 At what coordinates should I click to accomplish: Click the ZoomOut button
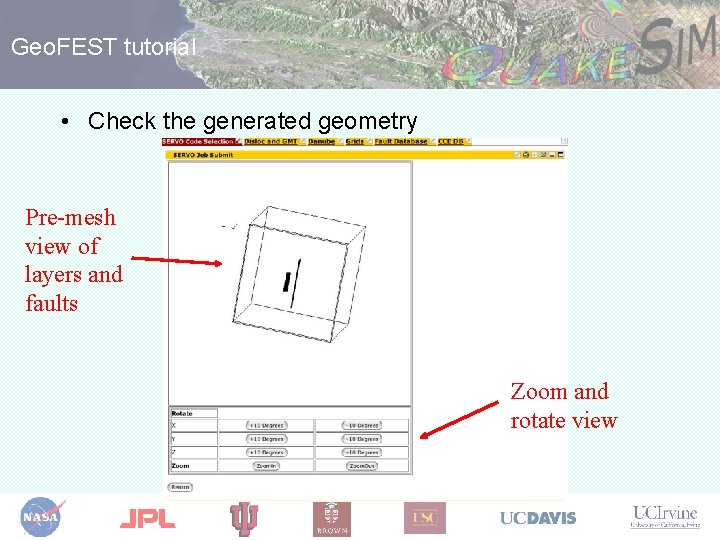[362, 466]
